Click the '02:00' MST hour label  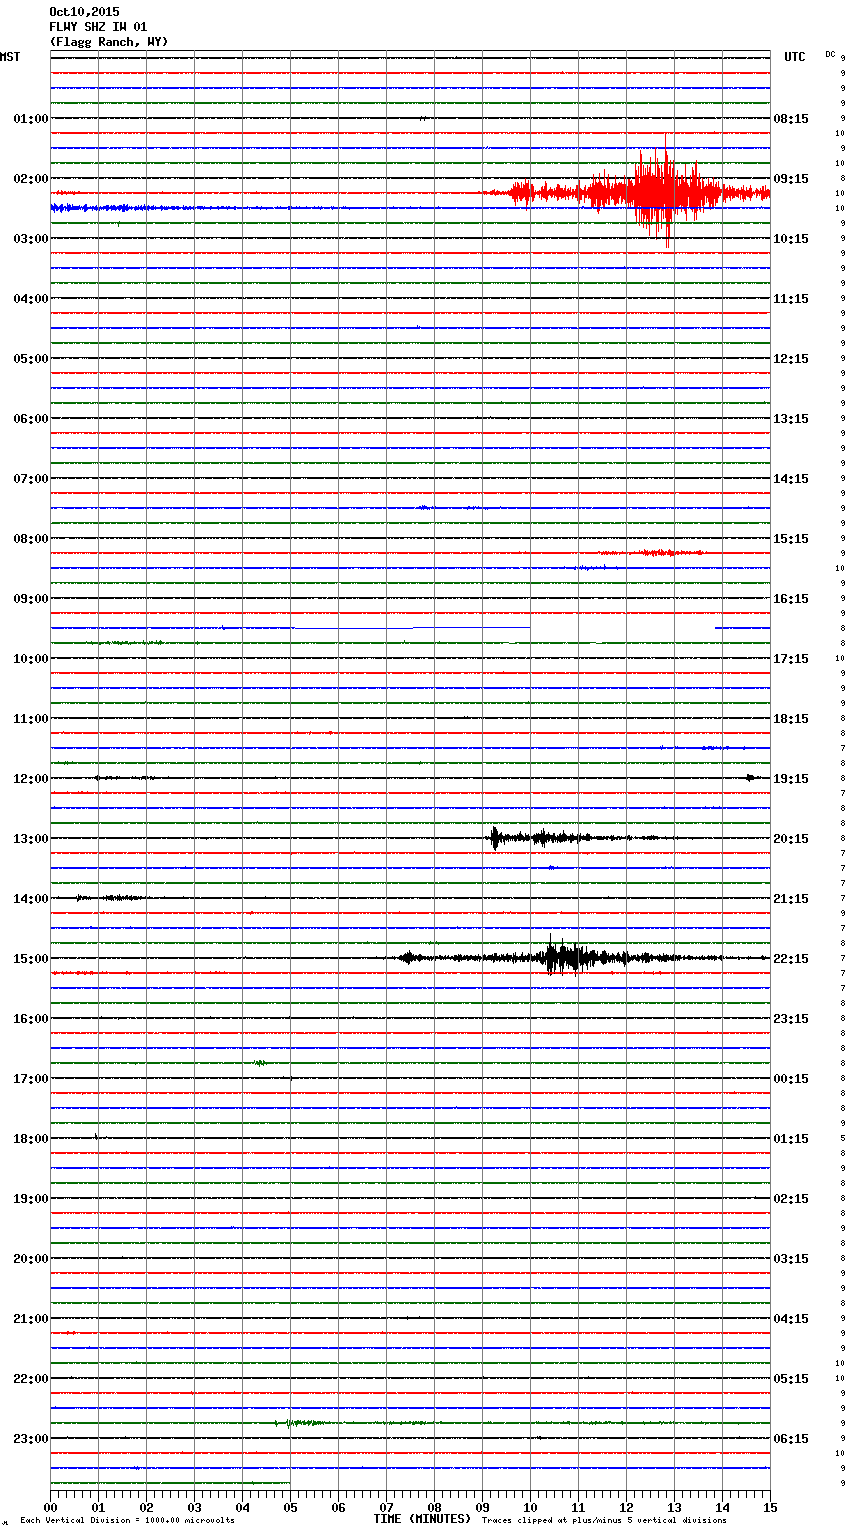click(30, 178)
